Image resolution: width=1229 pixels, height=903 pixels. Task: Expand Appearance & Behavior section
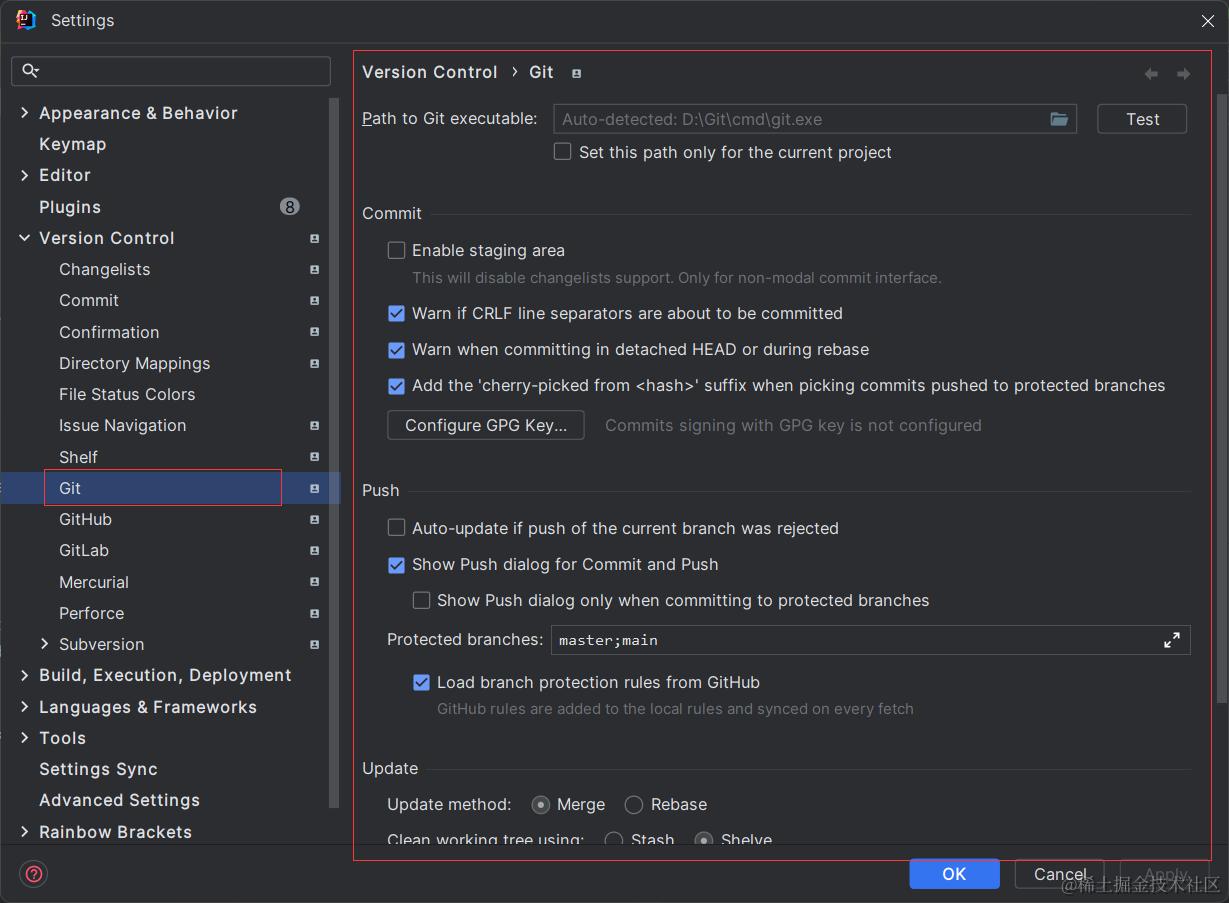click(25, 113)
